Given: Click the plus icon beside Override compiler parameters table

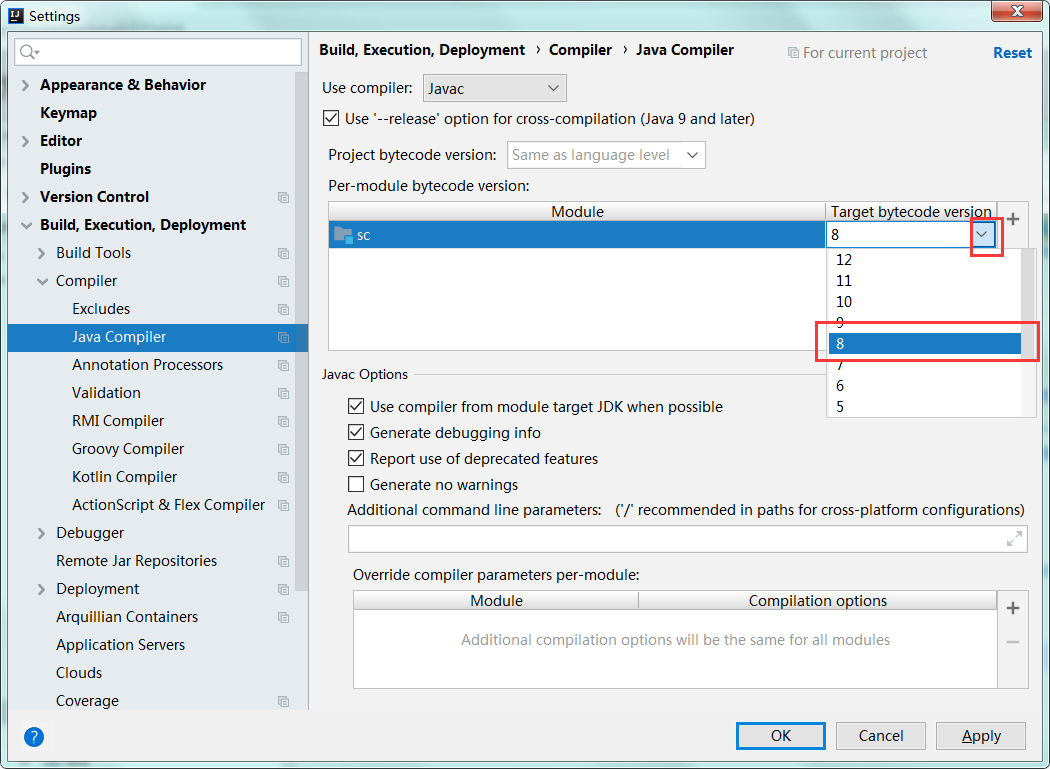Looking at the screenshot, I should [1013, 608].
